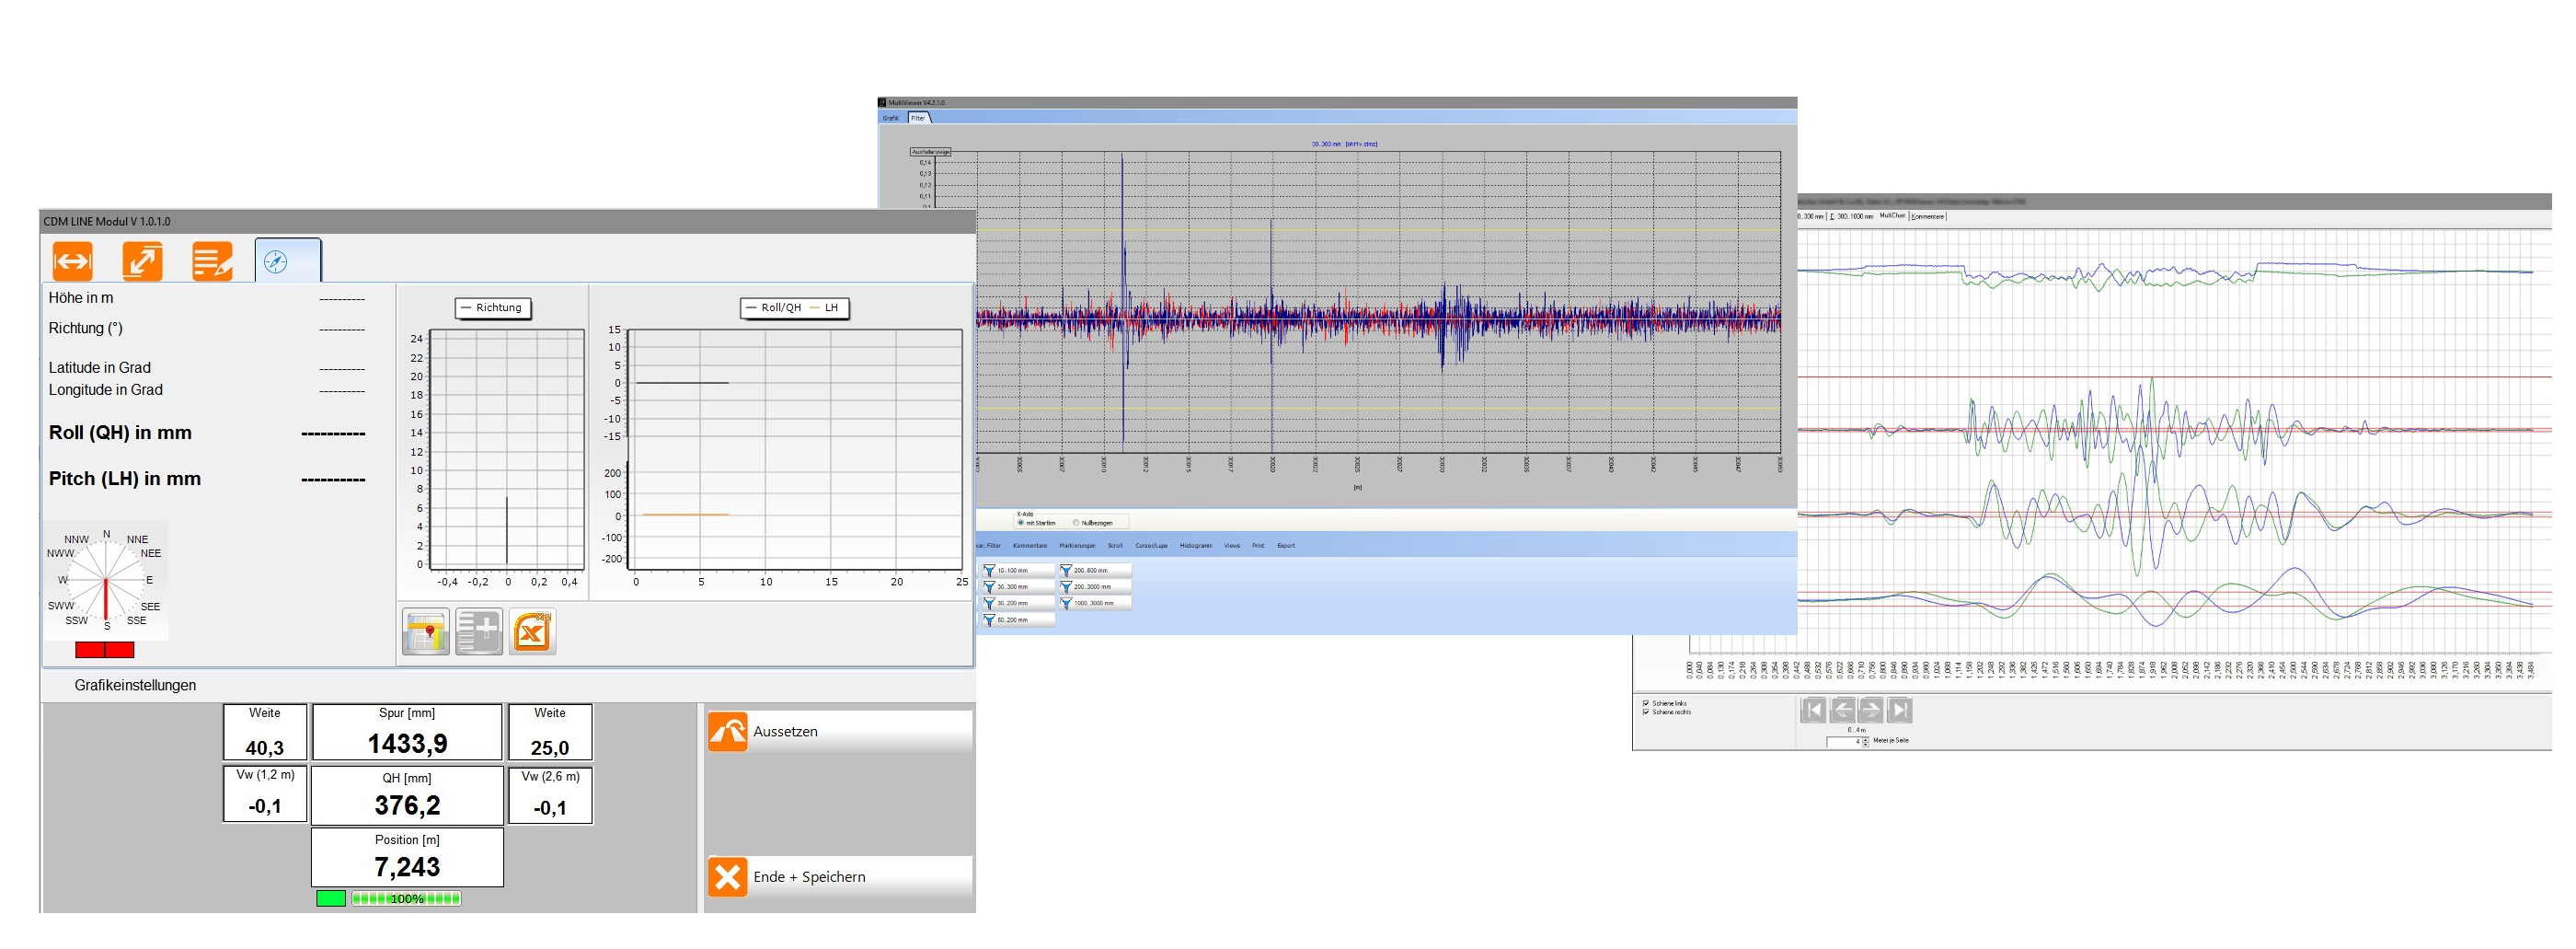Click the compass rose display
Screen dimensions: 2576x949
tap(105, 580)
